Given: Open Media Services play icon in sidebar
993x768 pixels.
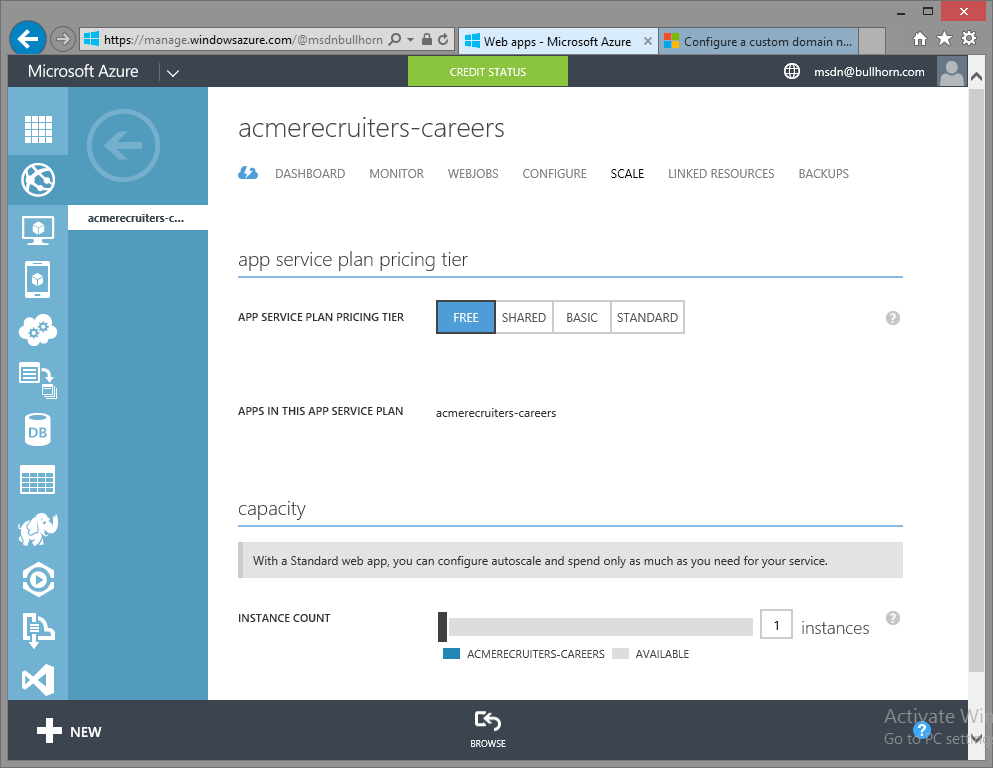Looking at the screenshot, I should click(38, 579).
